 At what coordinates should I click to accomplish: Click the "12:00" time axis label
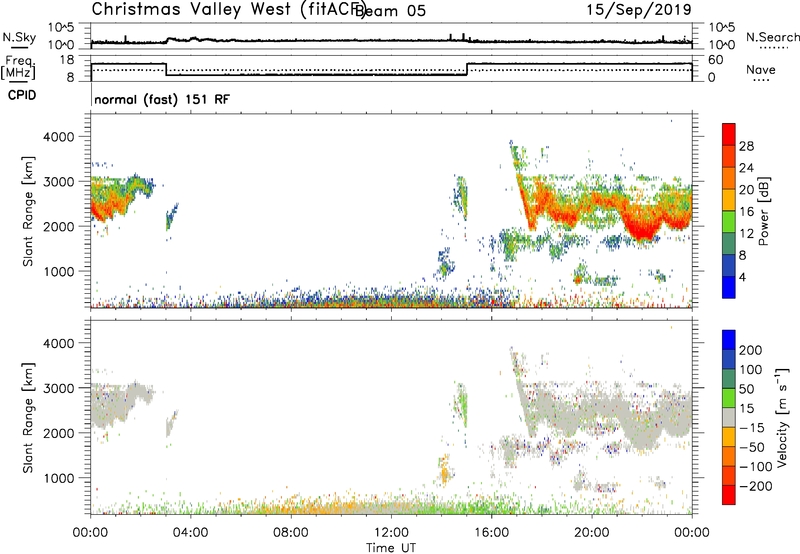pyautogui.click(x=391, y=533)
